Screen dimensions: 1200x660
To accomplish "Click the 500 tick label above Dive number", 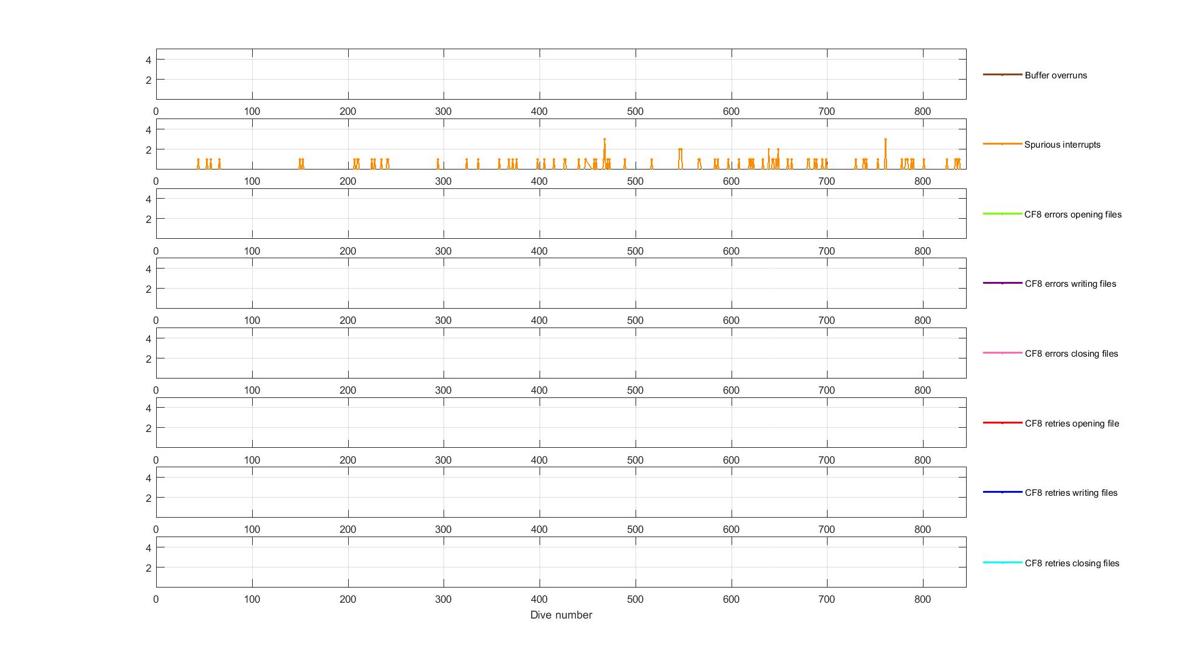I will pos(635,599).
